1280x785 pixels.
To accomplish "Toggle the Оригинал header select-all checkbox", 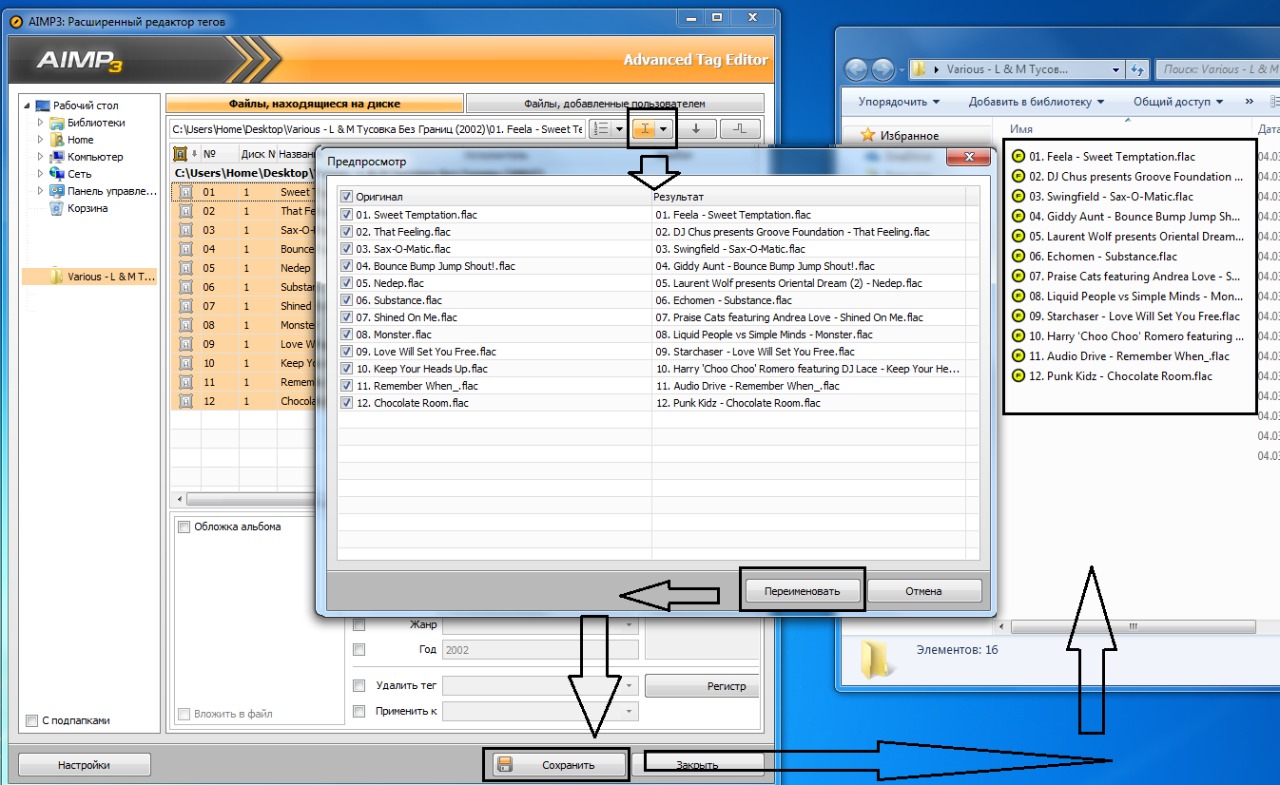I will [x=347, y=197].
